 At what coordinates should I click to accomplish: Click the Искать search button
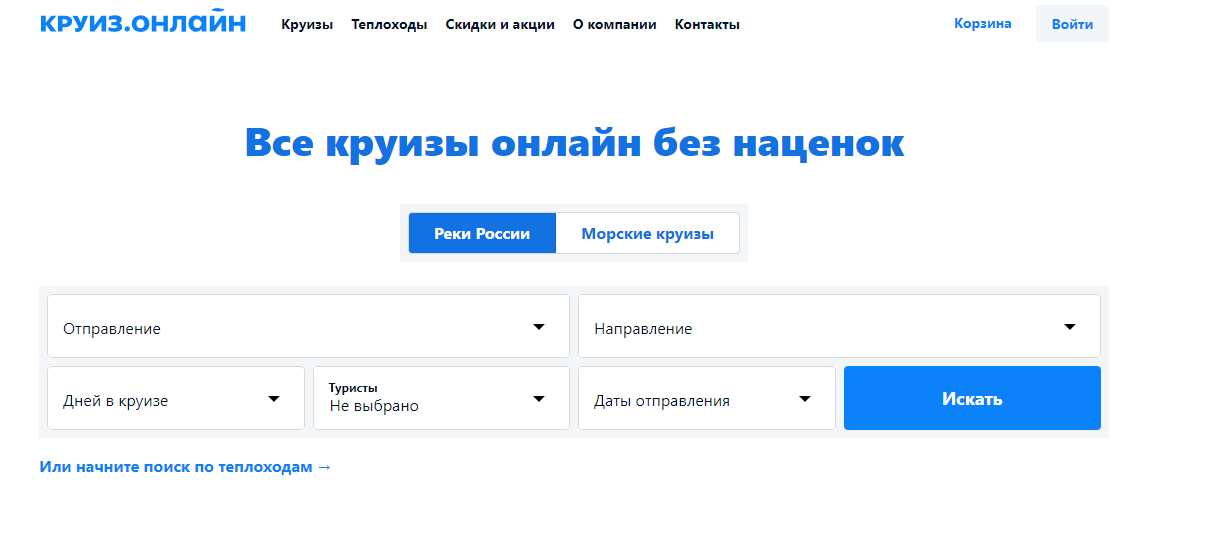(x=972, y=398)
